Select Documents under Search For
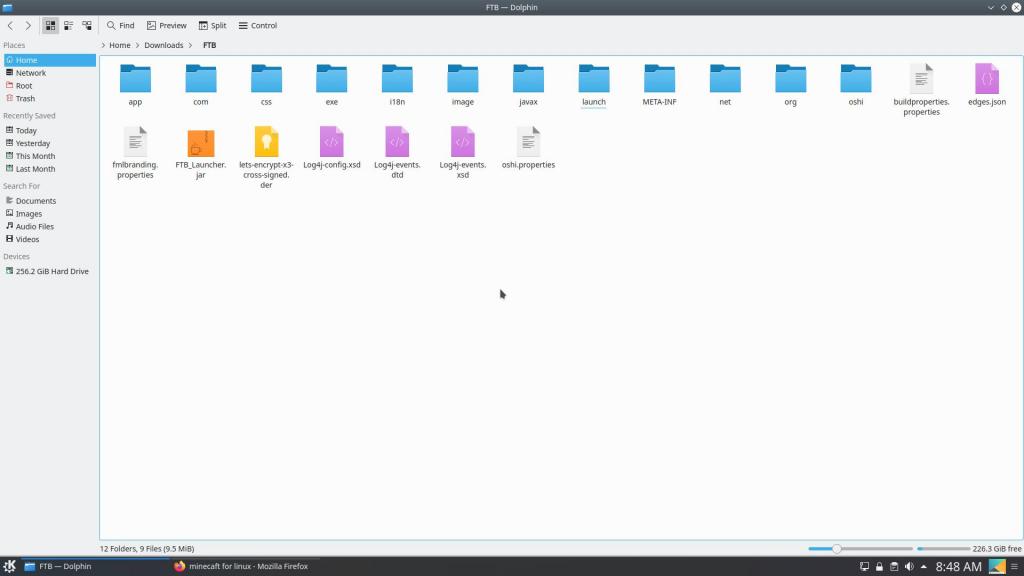The height and width of the screenshot is (576, 1024). pos(35,201)
